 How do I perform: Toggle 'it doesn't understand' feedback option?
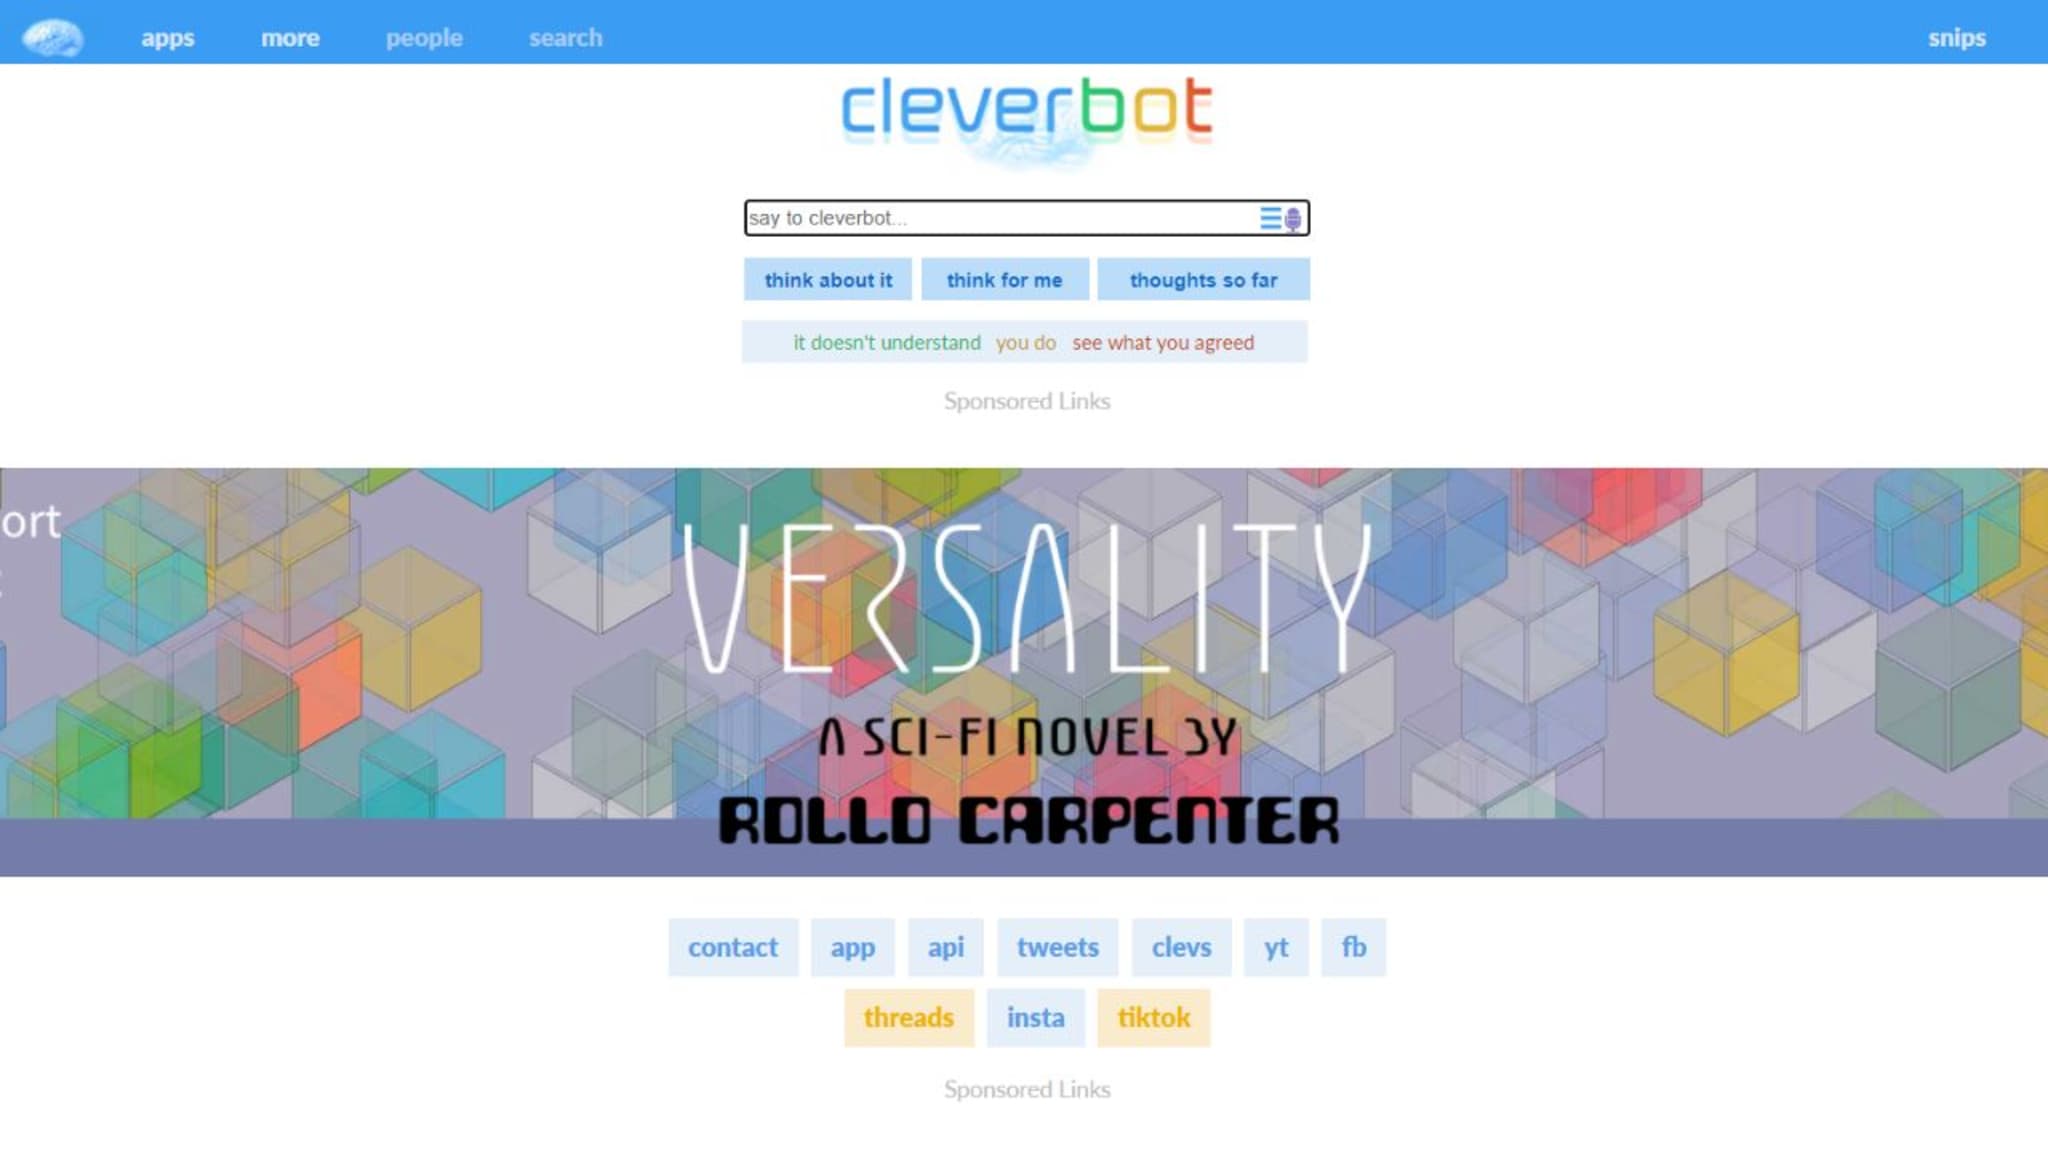888,342
